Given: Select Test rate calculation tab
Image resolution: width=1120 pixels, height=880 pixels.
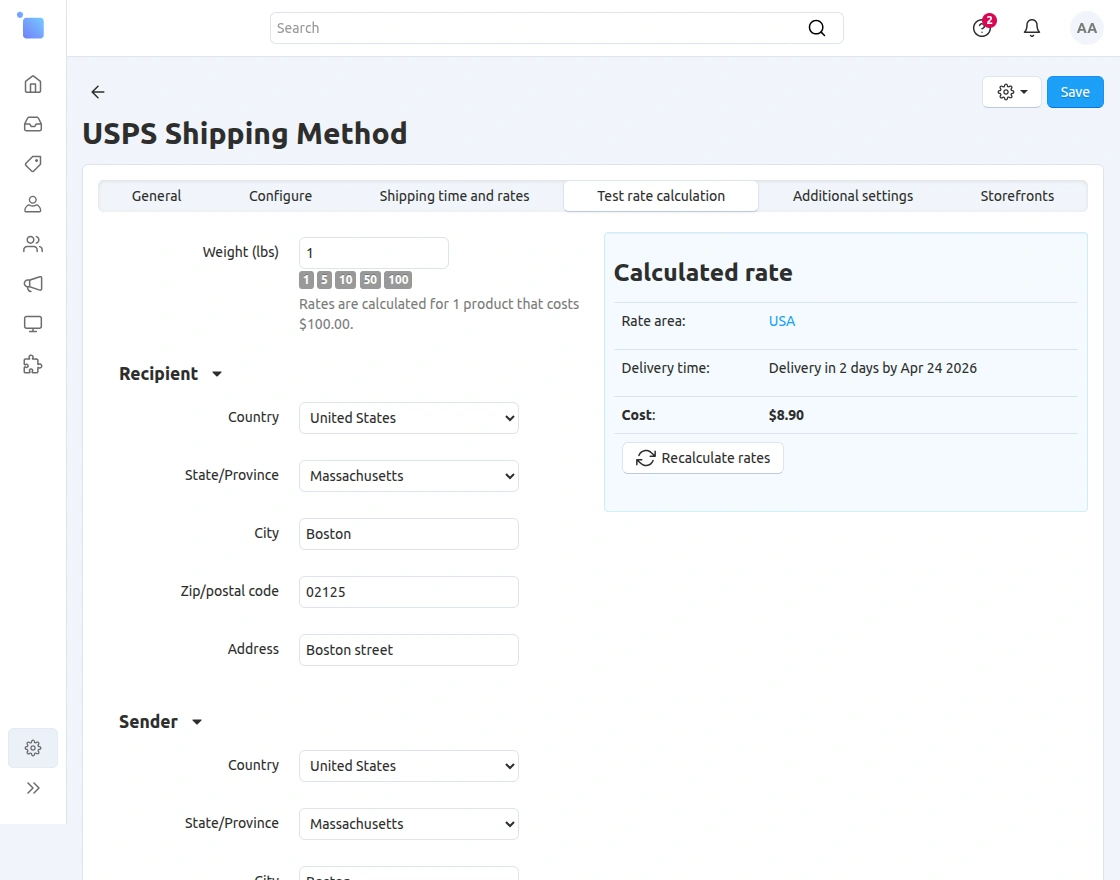Looking at the screenshot, I should click(x=661, y=196).
